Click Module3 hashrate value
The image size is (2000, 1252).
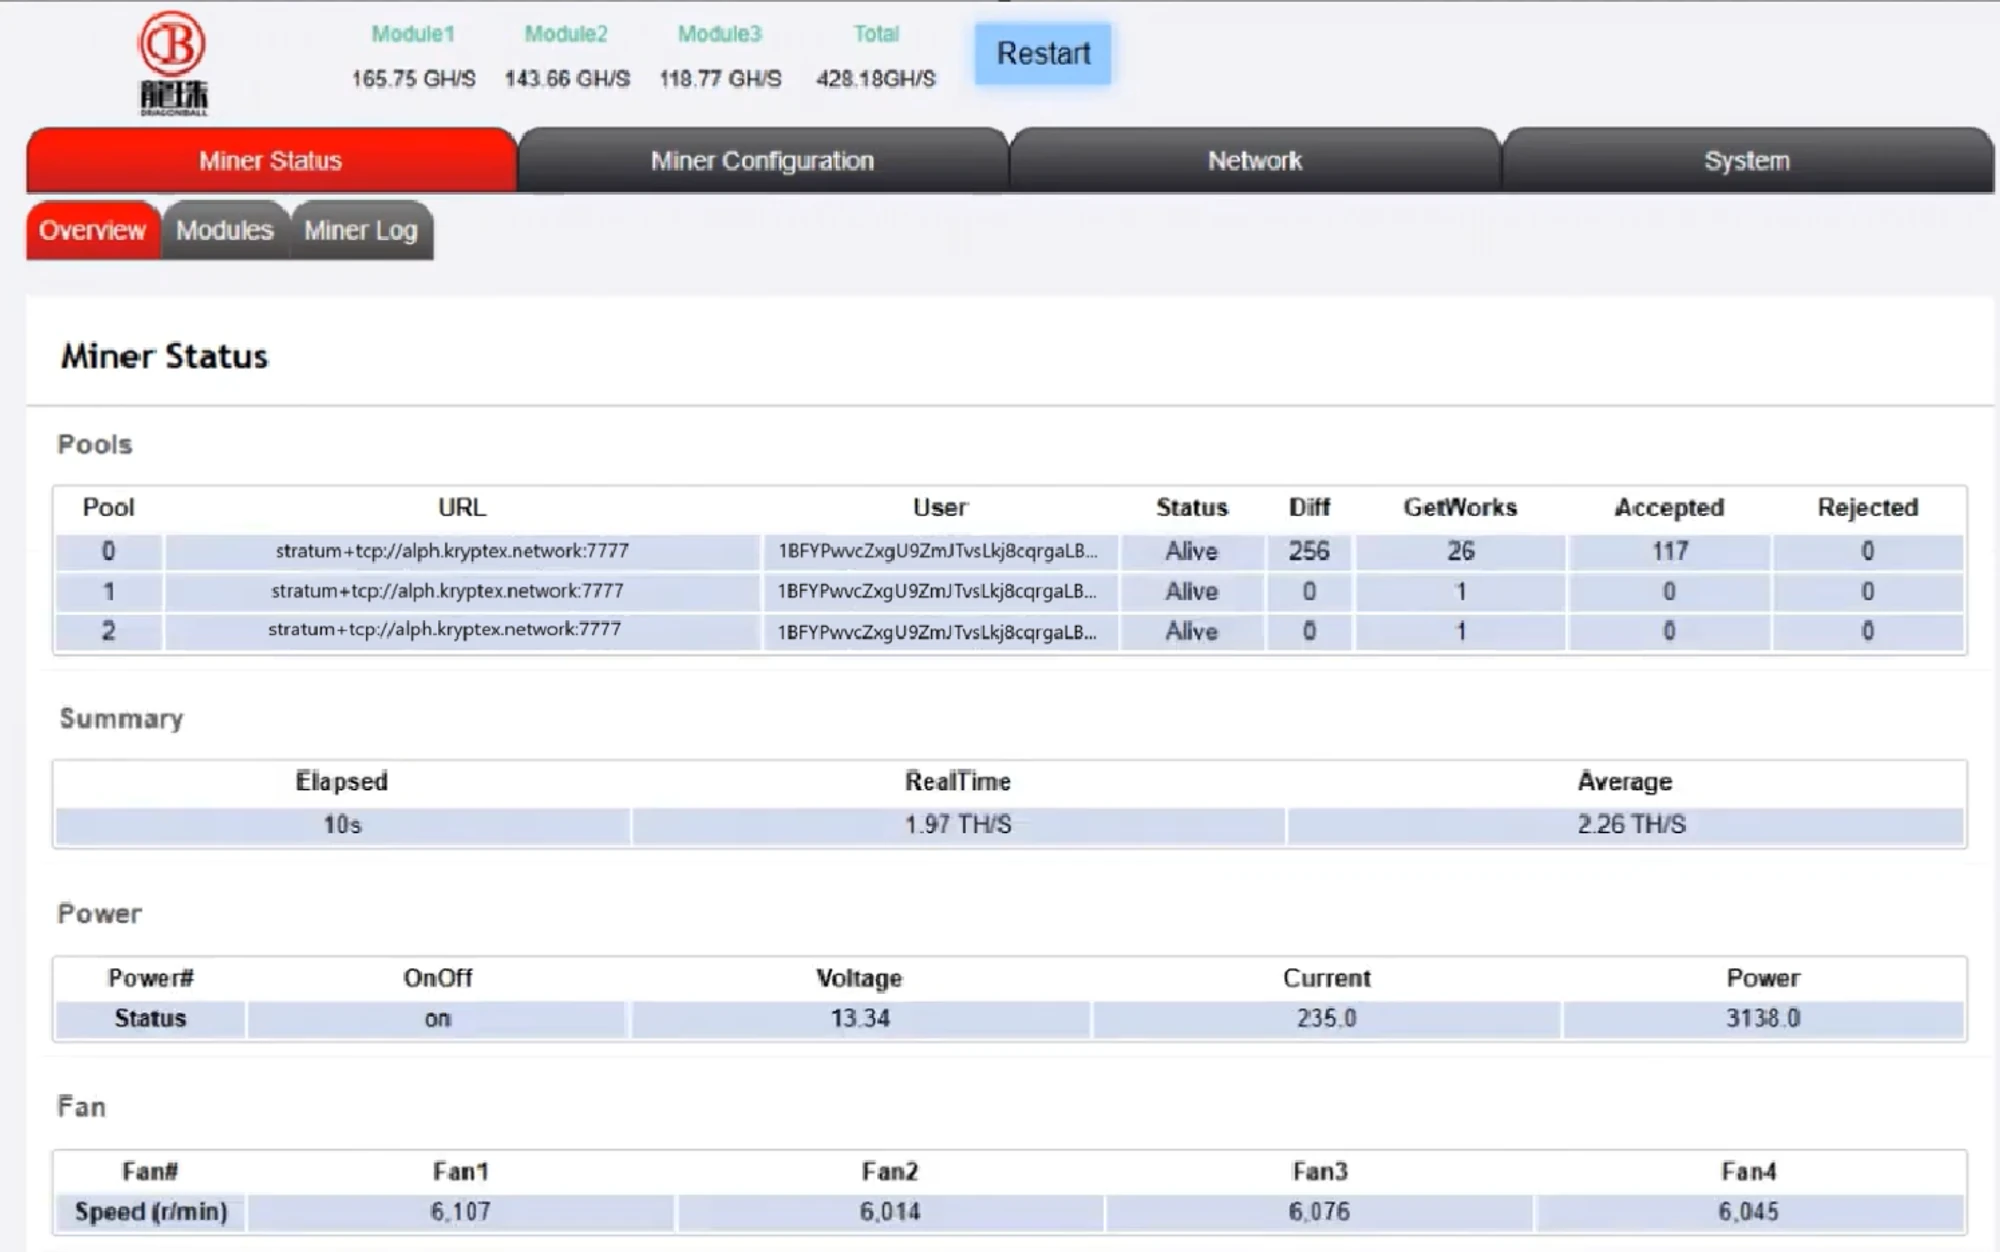(x=720, y=79)
